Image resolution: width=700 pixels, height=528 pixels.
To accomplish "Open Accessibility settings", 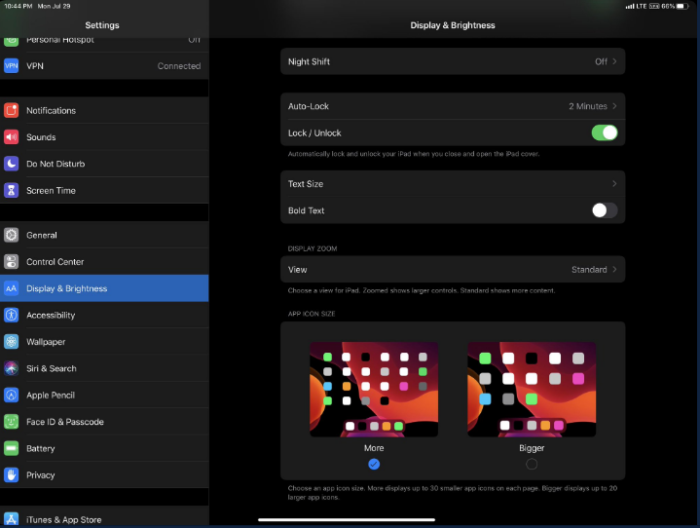I will [104, 315].
